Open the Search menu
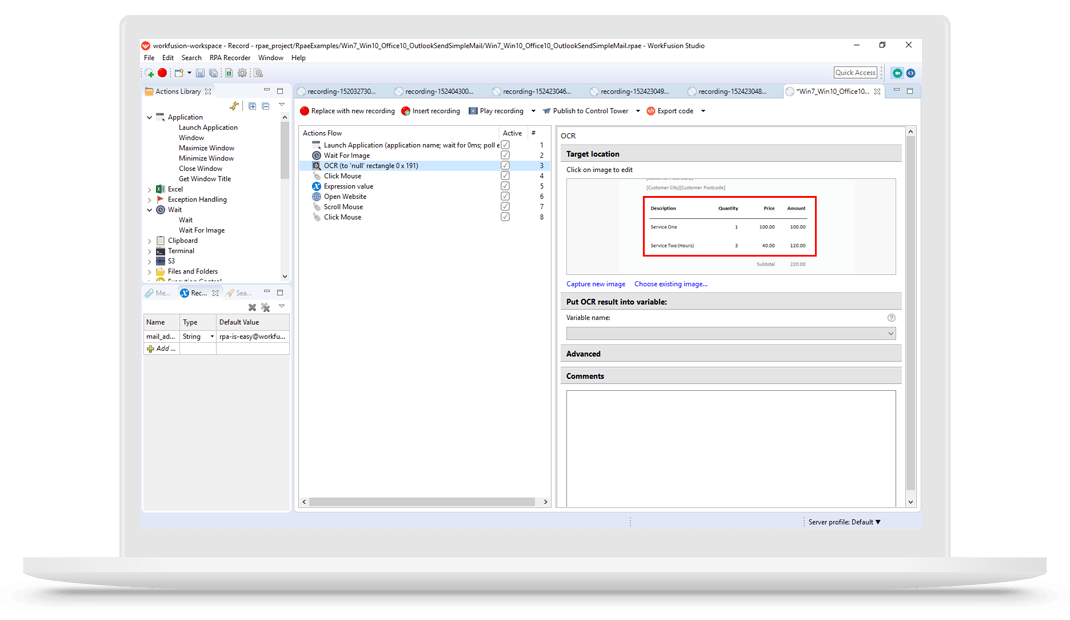The width and height of the screenshot is (1070, 620). tap(191, 58)
